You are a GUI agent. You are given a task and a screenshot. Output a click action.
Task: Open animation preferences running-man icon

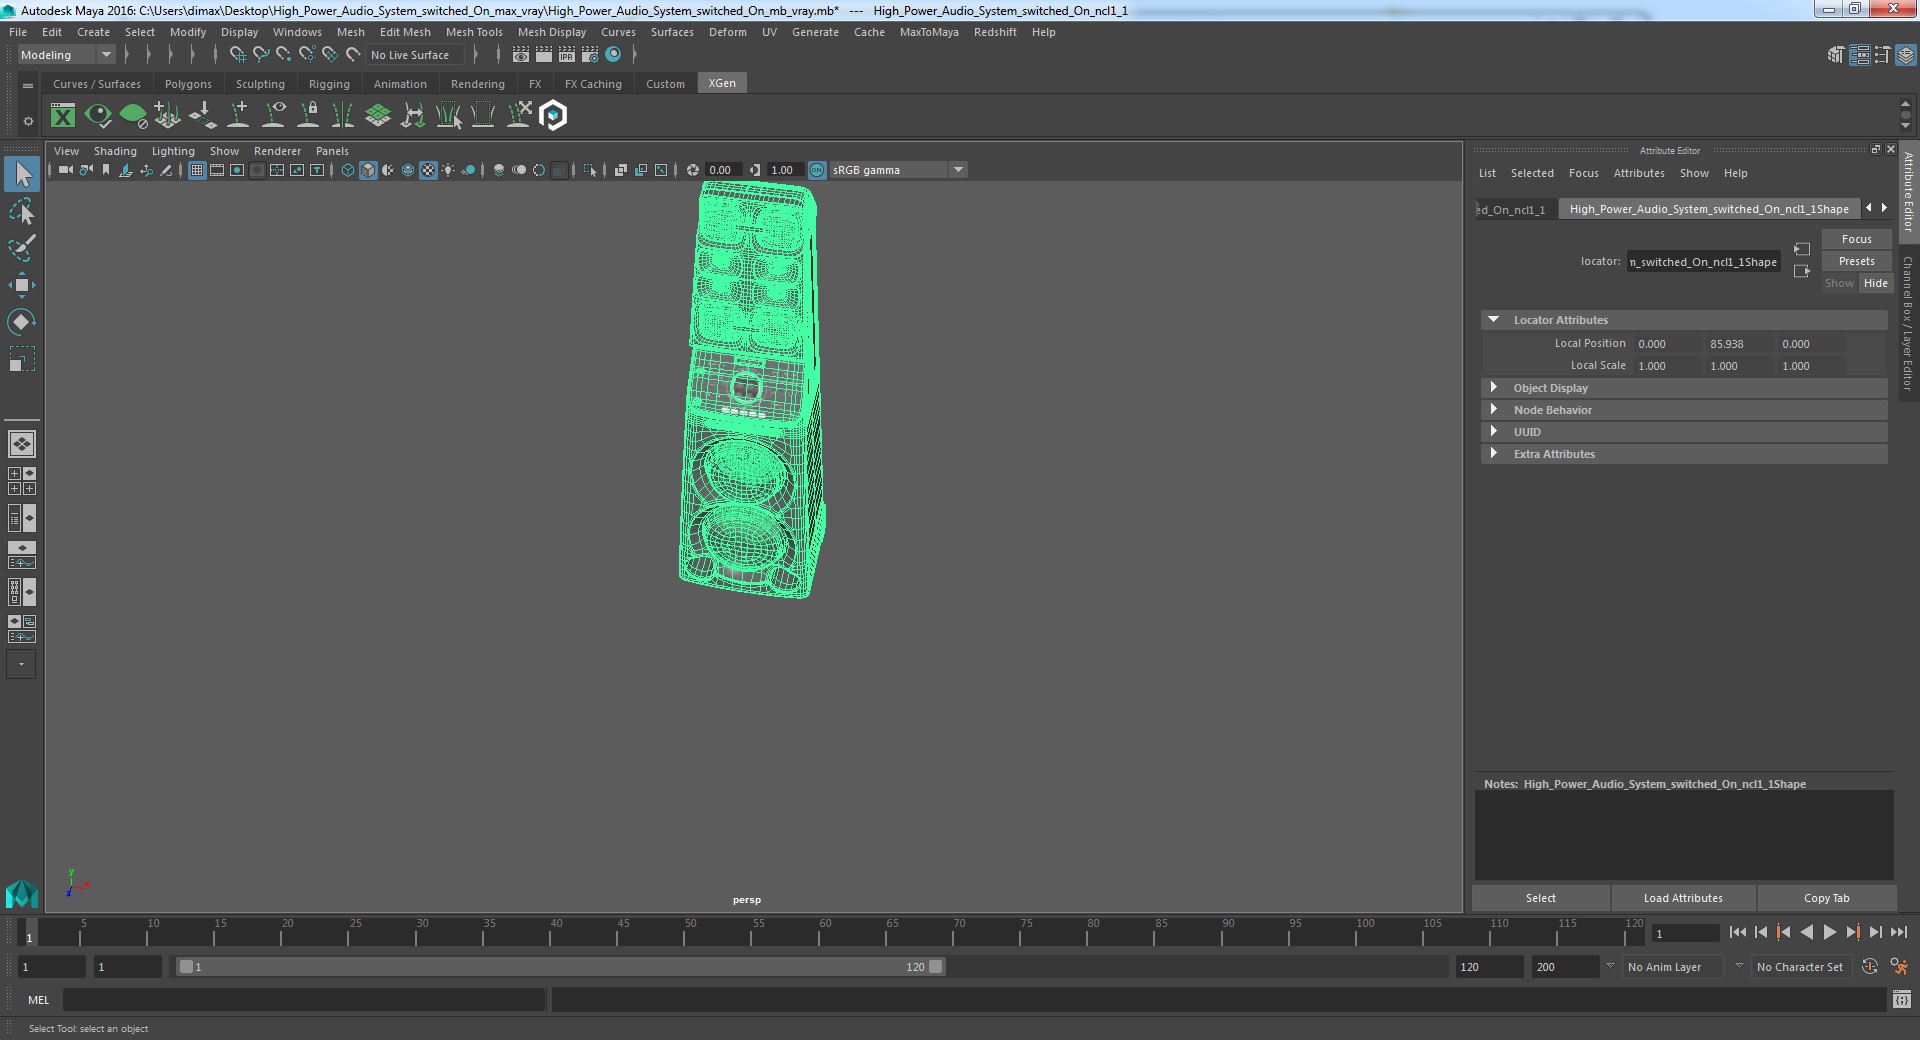click(x=1899, y=967)
